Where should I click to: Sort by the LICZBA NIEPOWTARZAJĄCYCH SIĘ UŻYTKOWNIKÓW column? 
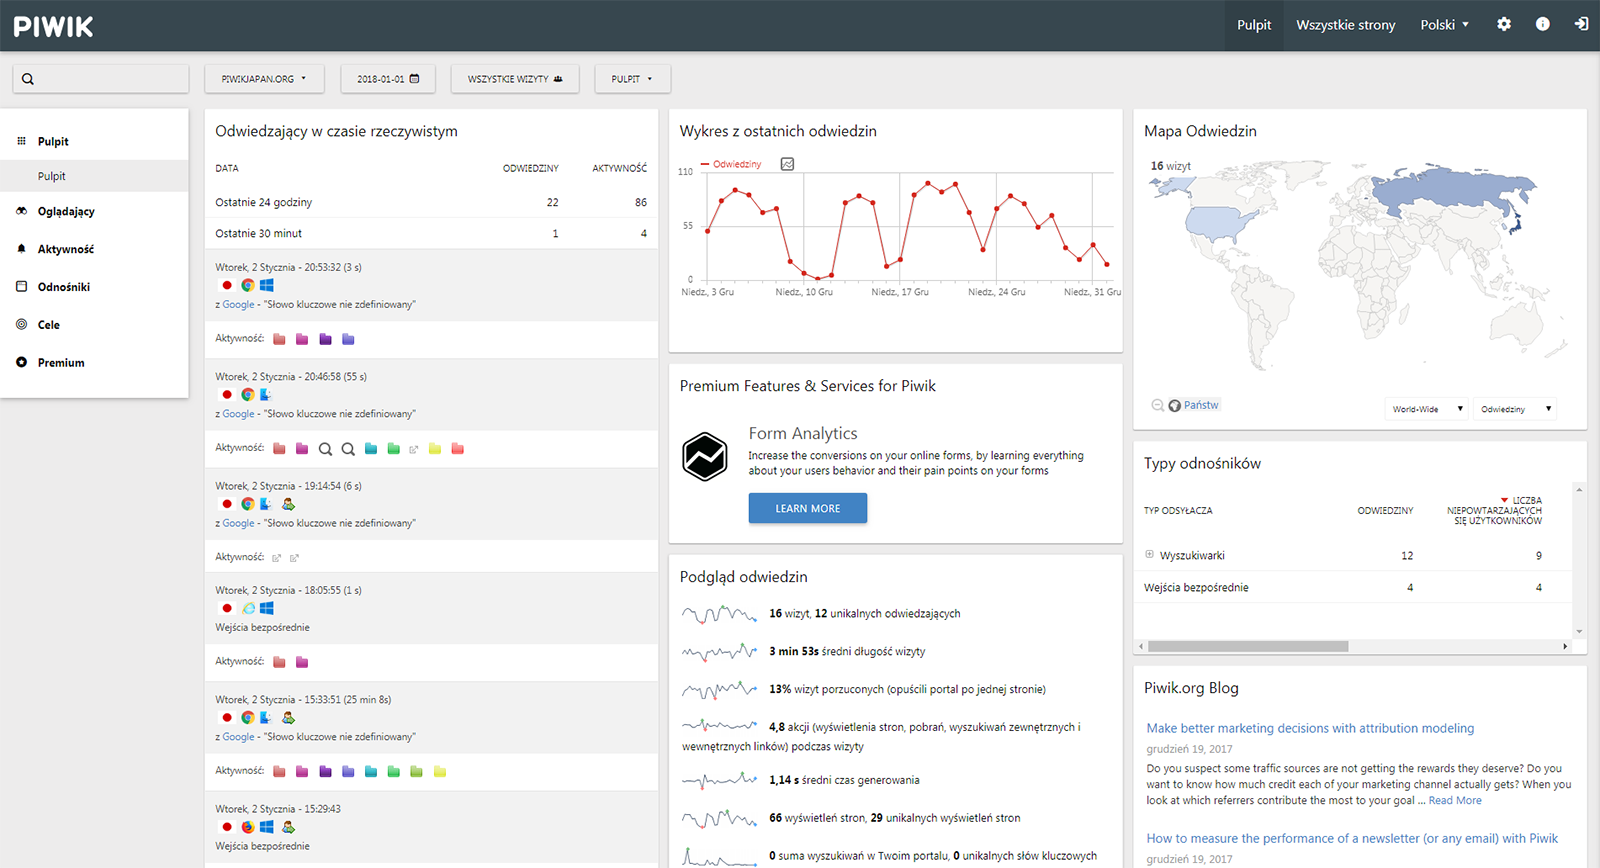tap(1494, 510)
